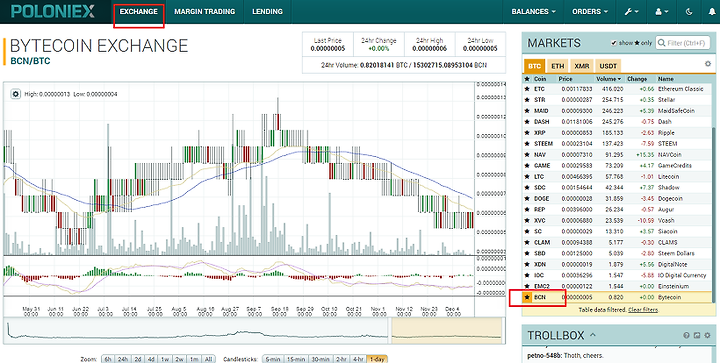This screenshot has height=363, width=720.
Task: Open the Trollbox settings gear
Action: pos(707,335)
